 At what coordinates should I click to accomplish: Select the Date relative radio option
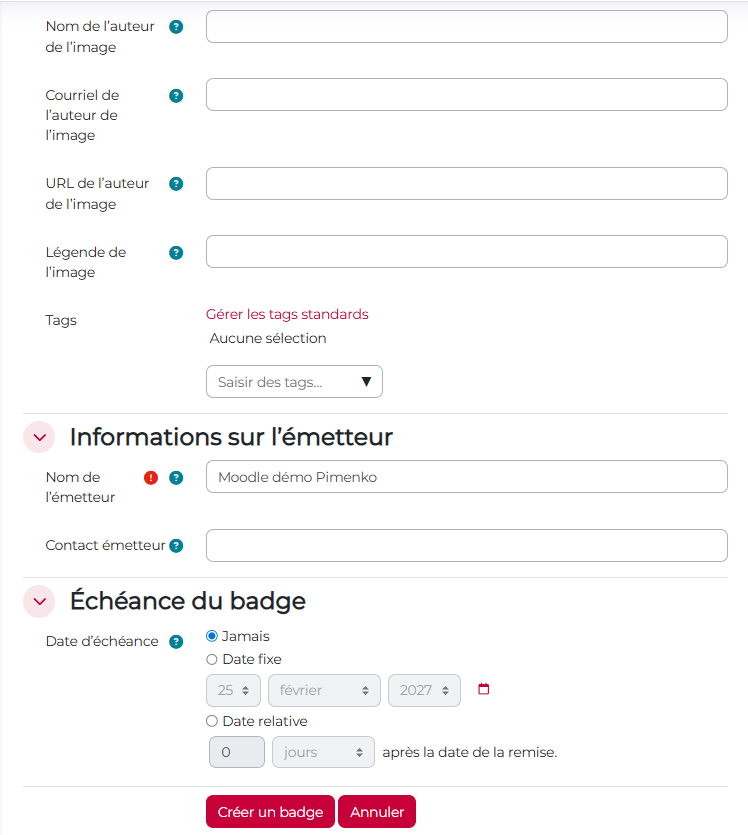[212, 721]
